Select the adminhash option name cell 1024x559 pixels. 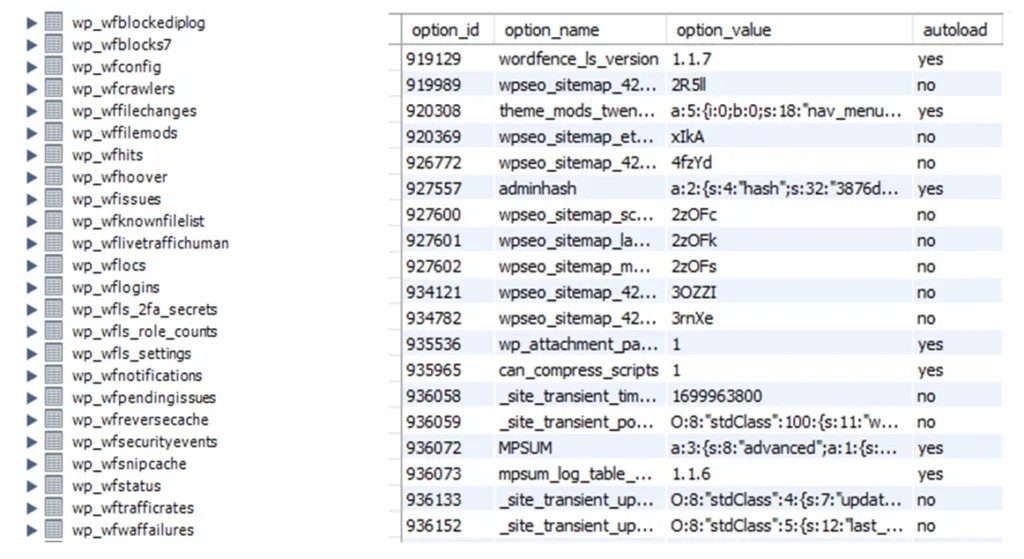click(x=579, y=189)
